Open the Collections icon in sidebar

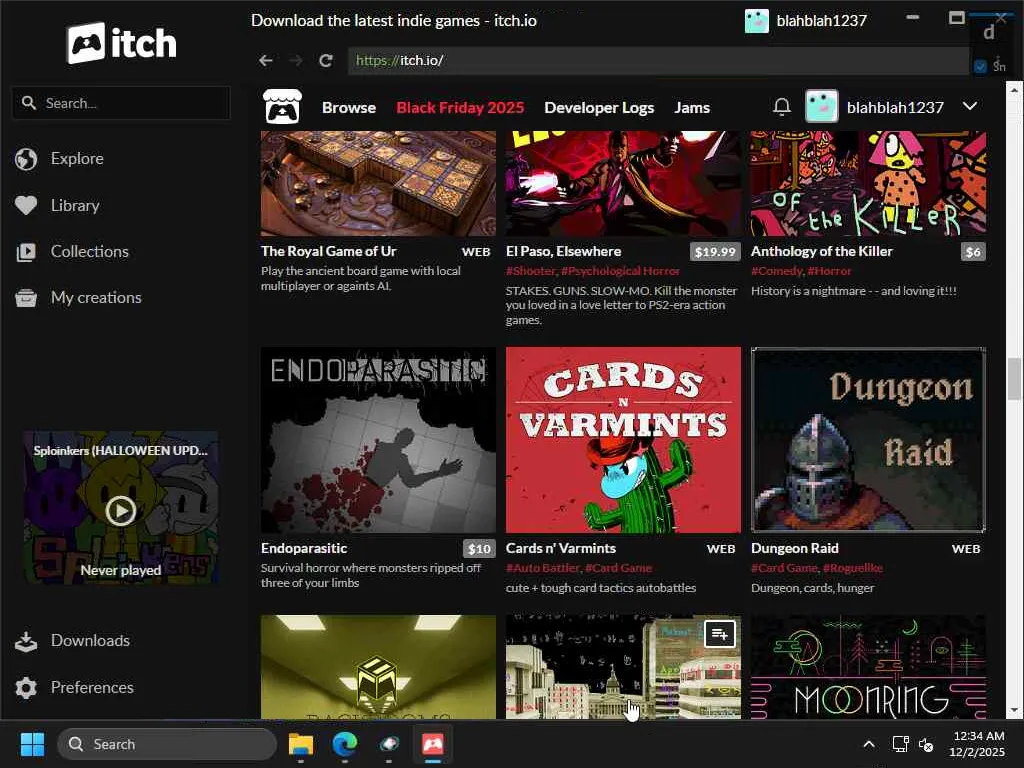pyautogui.click(x=26, y=252)
